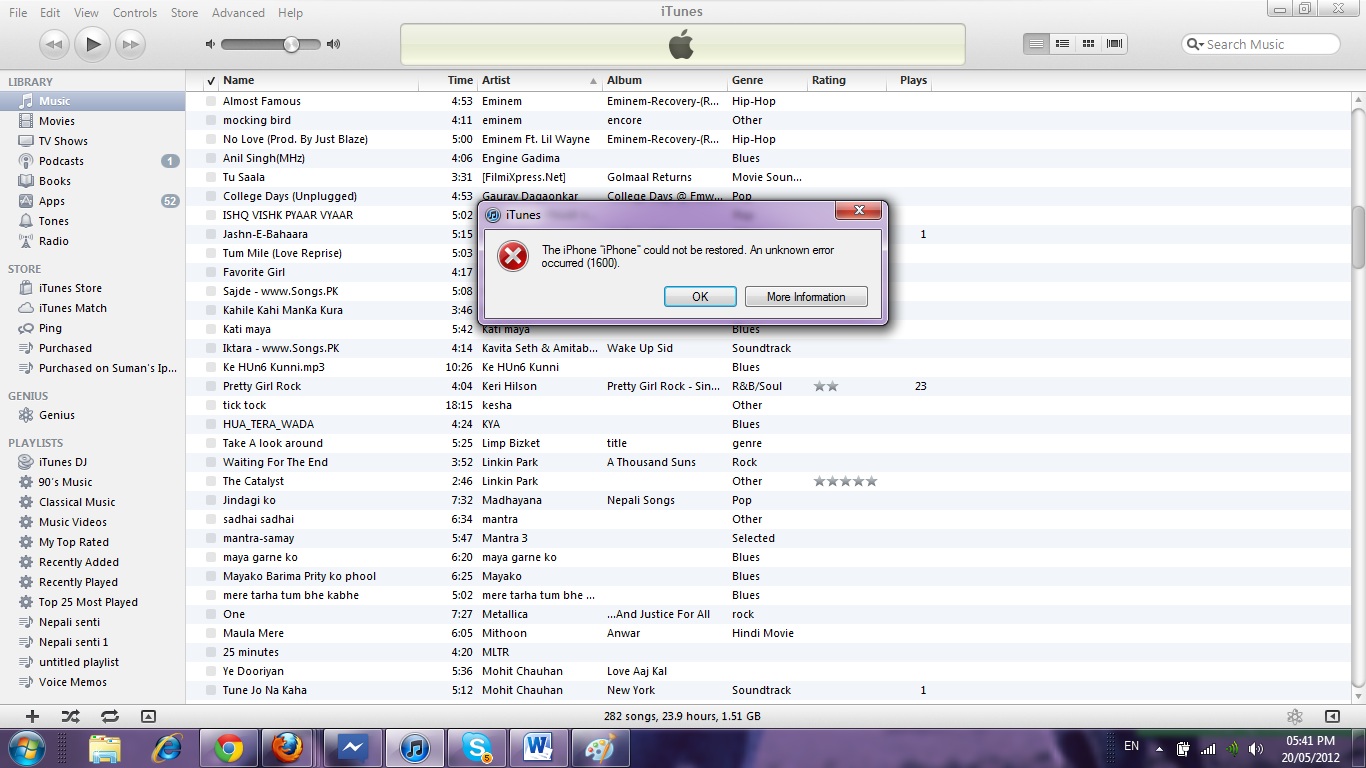The image size is (1366, 768).
Task: Focus the Search Music field
Action: click(x=1261, y=44)
